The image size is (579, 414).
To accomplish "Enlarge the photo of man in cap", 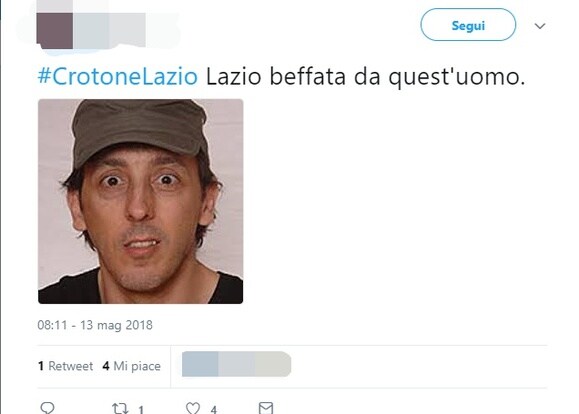I will click(x=140, y=201).
